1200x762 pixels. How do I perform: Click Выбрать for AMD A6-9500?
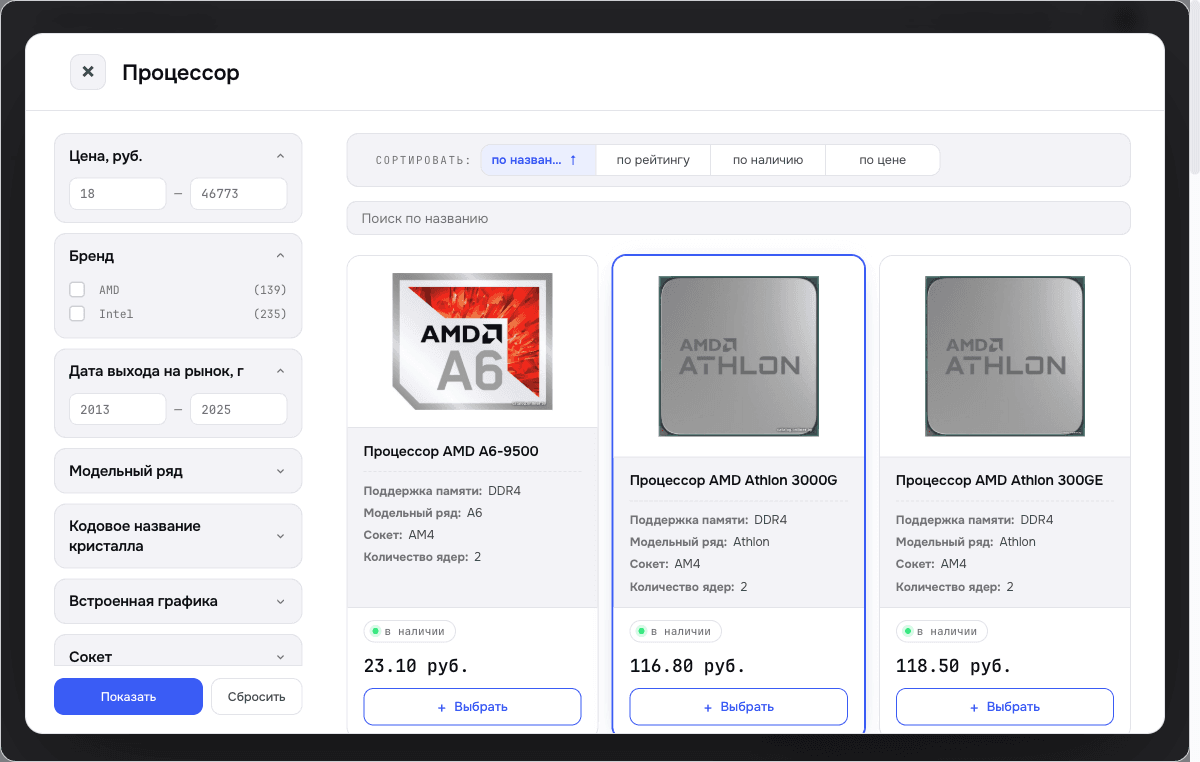coord(472,707)
